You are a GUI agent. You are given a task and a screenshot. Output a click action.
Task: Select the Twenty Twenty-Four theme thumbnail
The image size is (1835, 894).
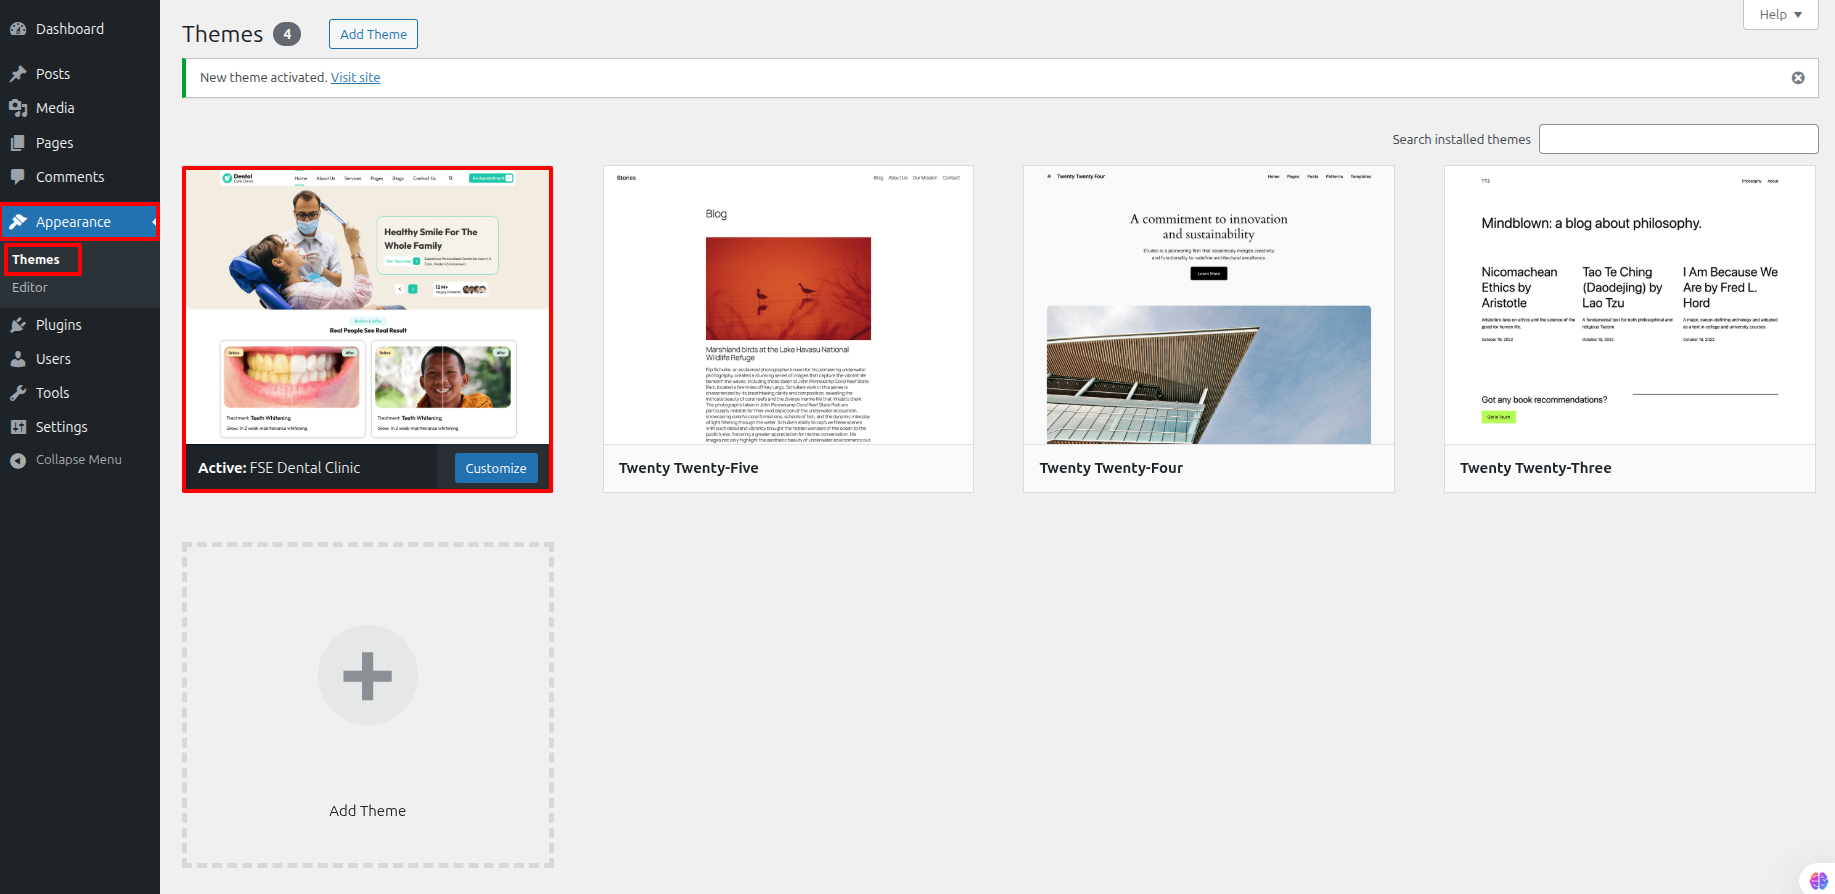click(x=1208, y=305)
